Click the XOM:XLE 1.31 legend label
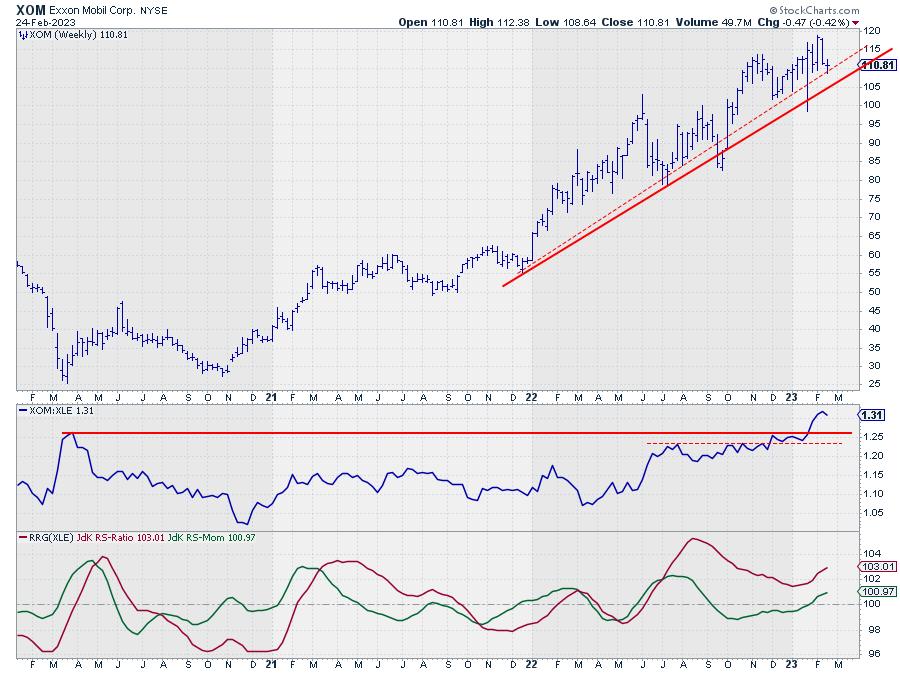This screenshot has width=900, height=673. (61, 411)
